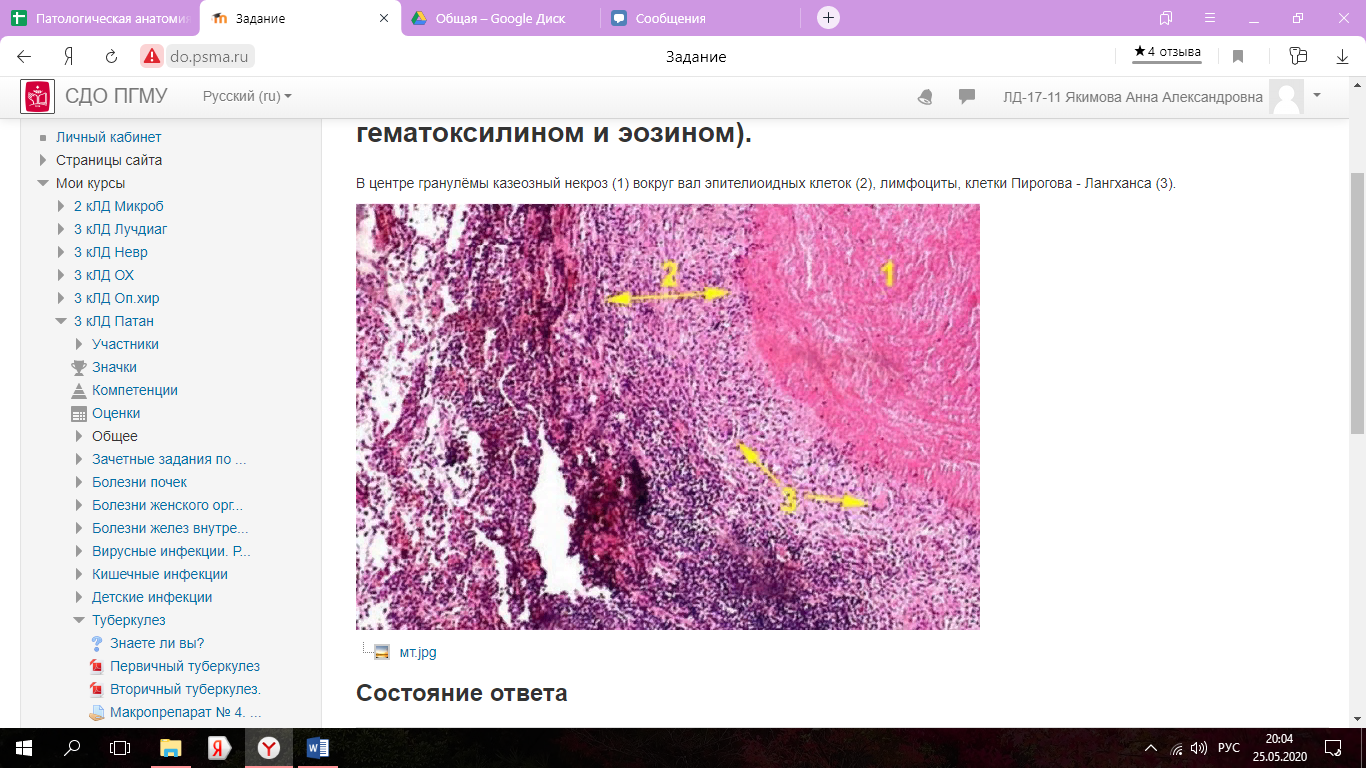This screenshot has width=1366, height=768.
Task: Open the new tab plus button
Action: pyautogui.click(x=828, y=18)
